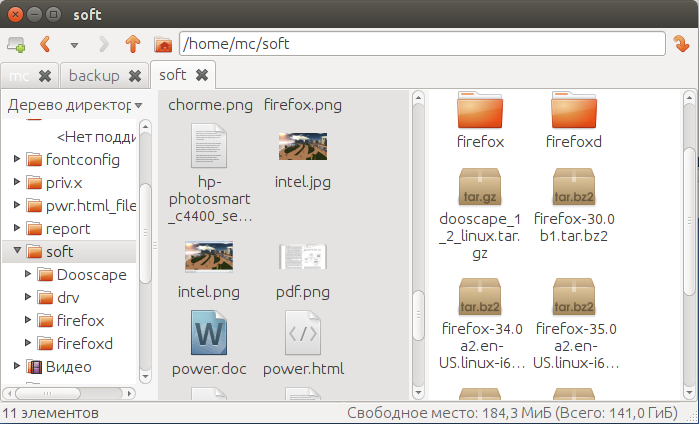Select the dooscape_1_2_linux.tar.gz archive icon
Viewport: 699px width, 424px height.
(x=480, y=187)
